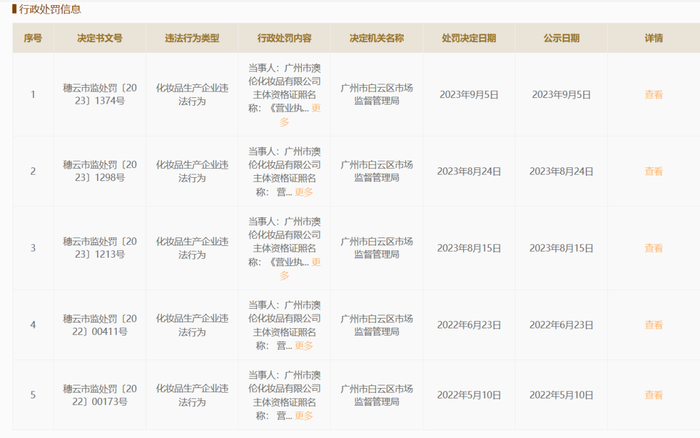Image resolution: width=700 pixels, height=438 pixels.
Task: Select 广州市白云区市场监督管理局 in row 1
Action: [x=377, y=95]
